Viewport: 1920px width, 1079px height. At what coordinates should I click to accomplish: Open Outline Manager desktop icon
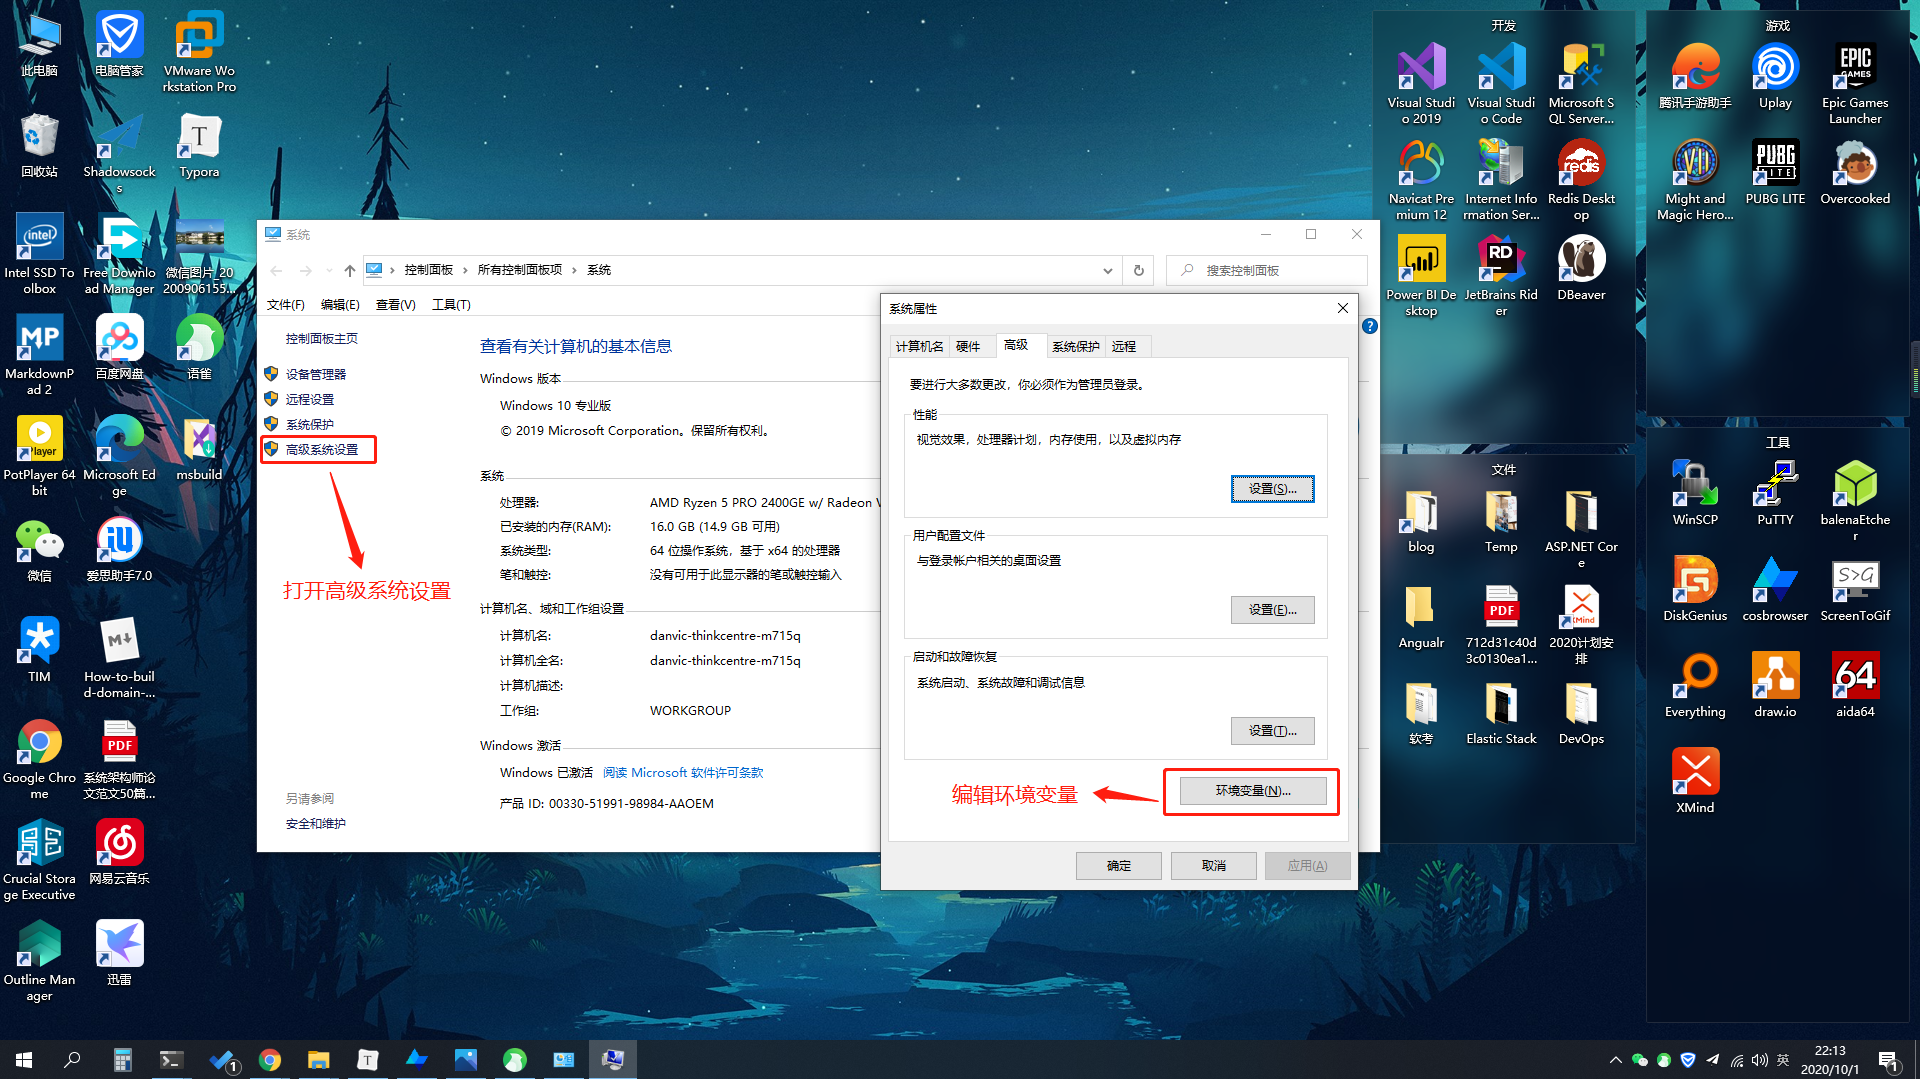39,961
